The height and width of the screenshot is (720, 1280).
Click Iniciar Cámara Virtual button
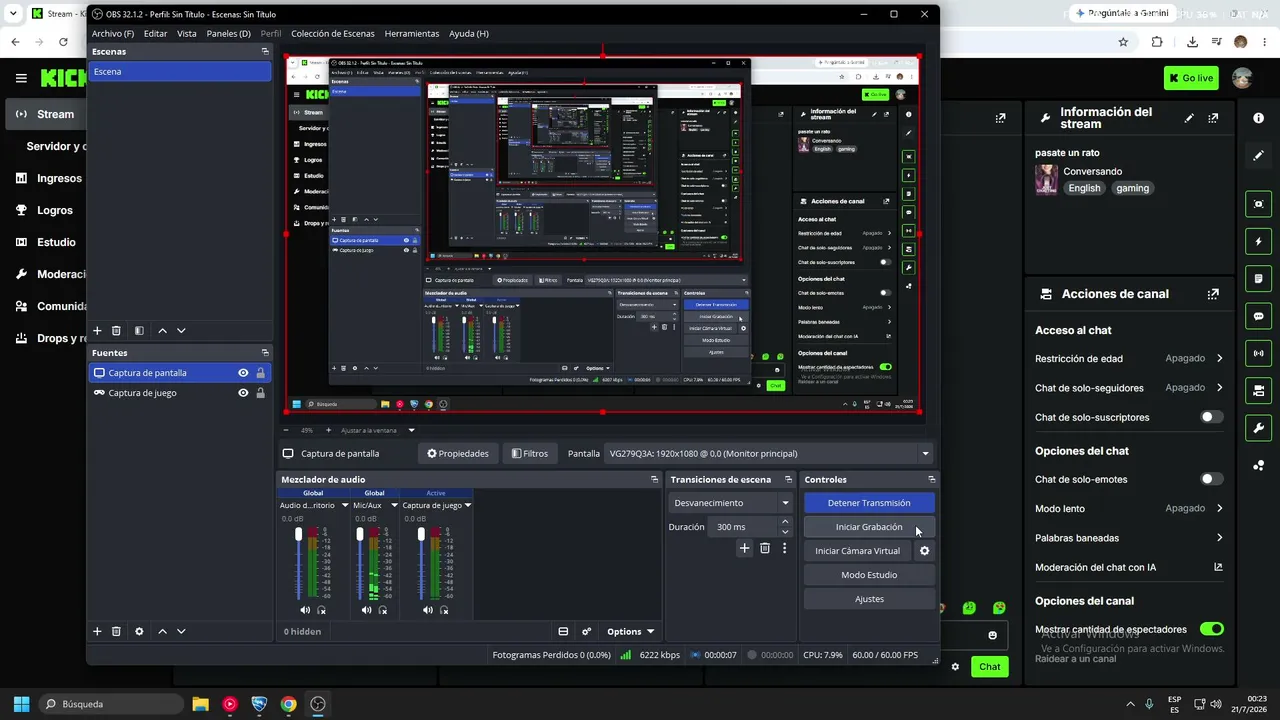[858, 551]
